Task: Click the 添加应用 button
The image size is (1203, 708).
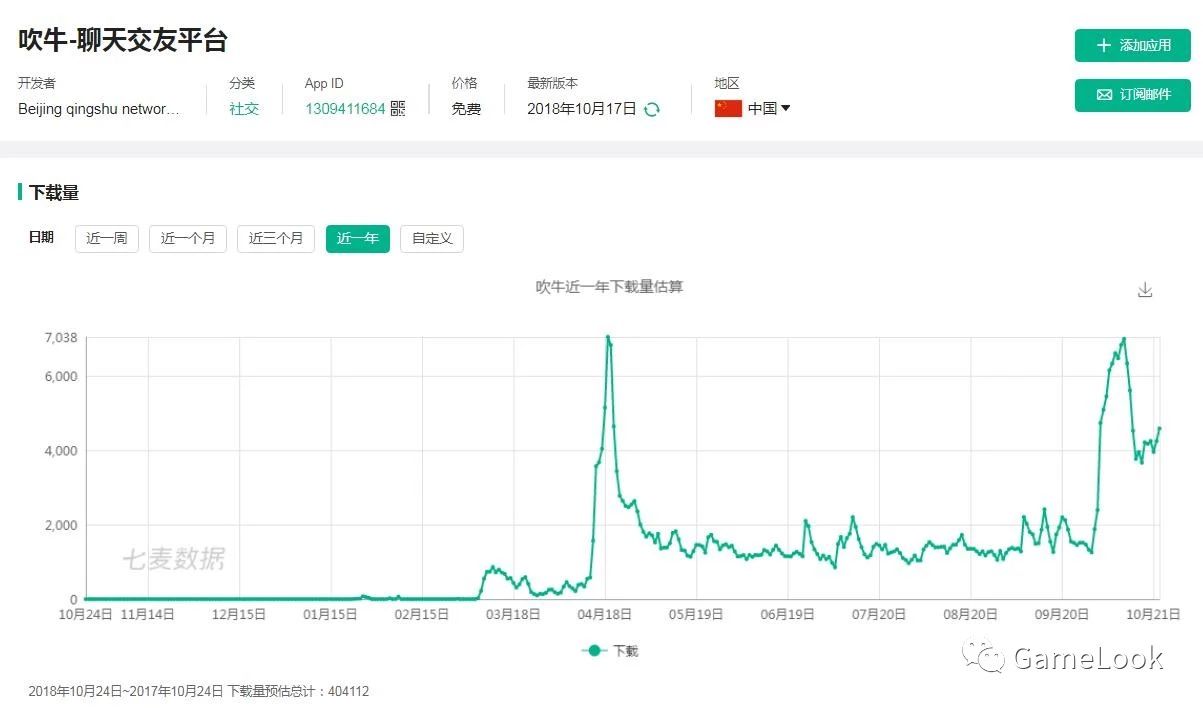Action: [1131, 44]
